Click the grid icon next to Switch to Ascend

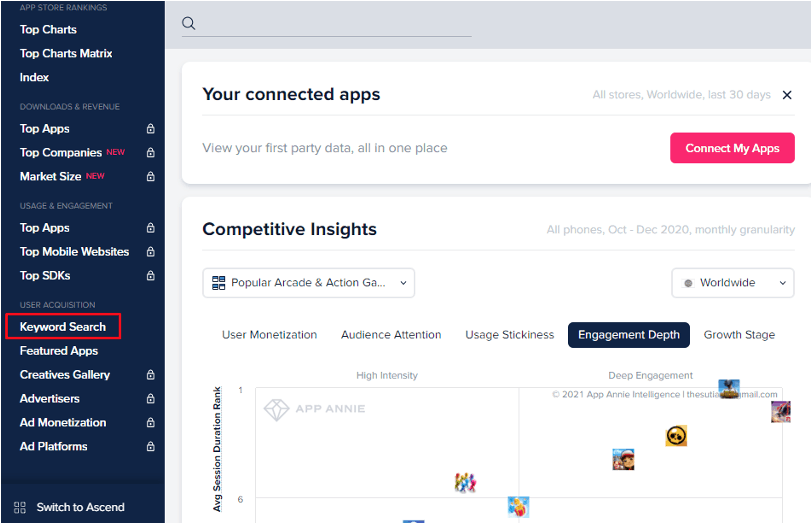pos(20,507)
